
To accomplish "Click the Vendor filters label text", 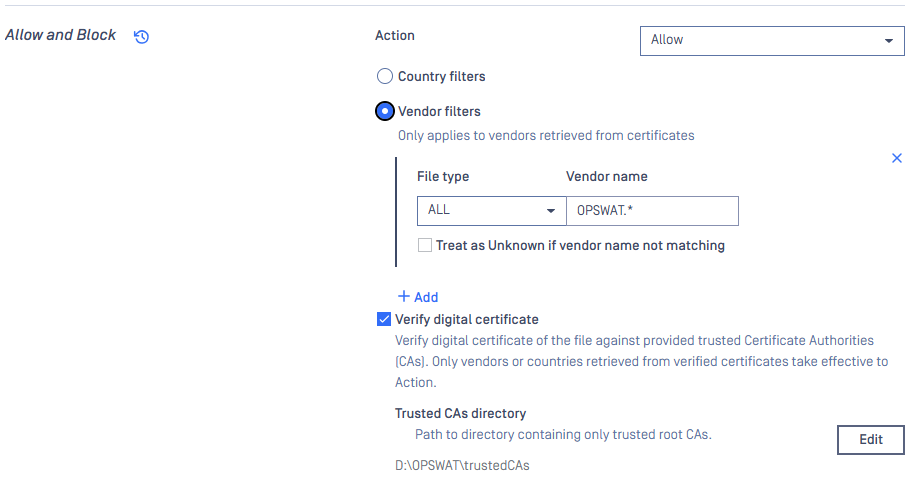I will 439,111.
